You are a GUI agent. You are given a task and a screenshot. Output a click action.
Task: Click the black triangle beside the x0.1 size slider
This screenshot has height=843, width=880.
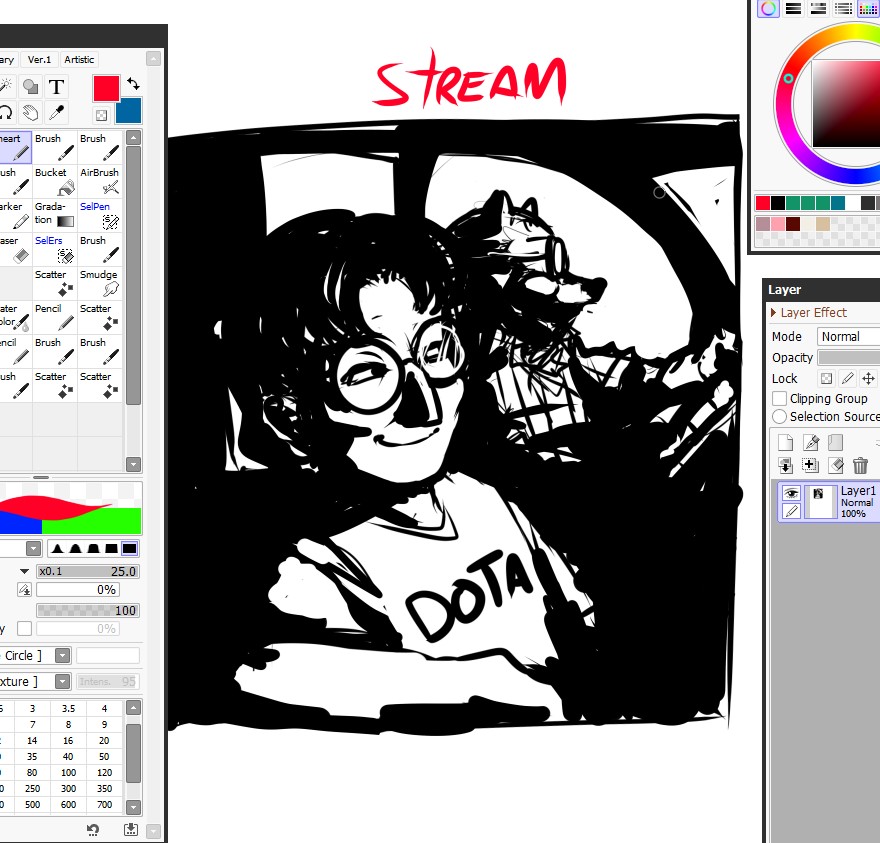(24, 571)
